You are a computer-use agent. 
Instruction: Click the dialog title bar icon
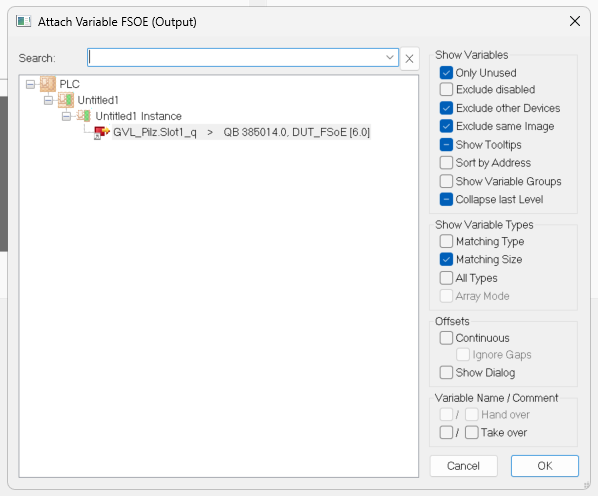tap(23, 21)
